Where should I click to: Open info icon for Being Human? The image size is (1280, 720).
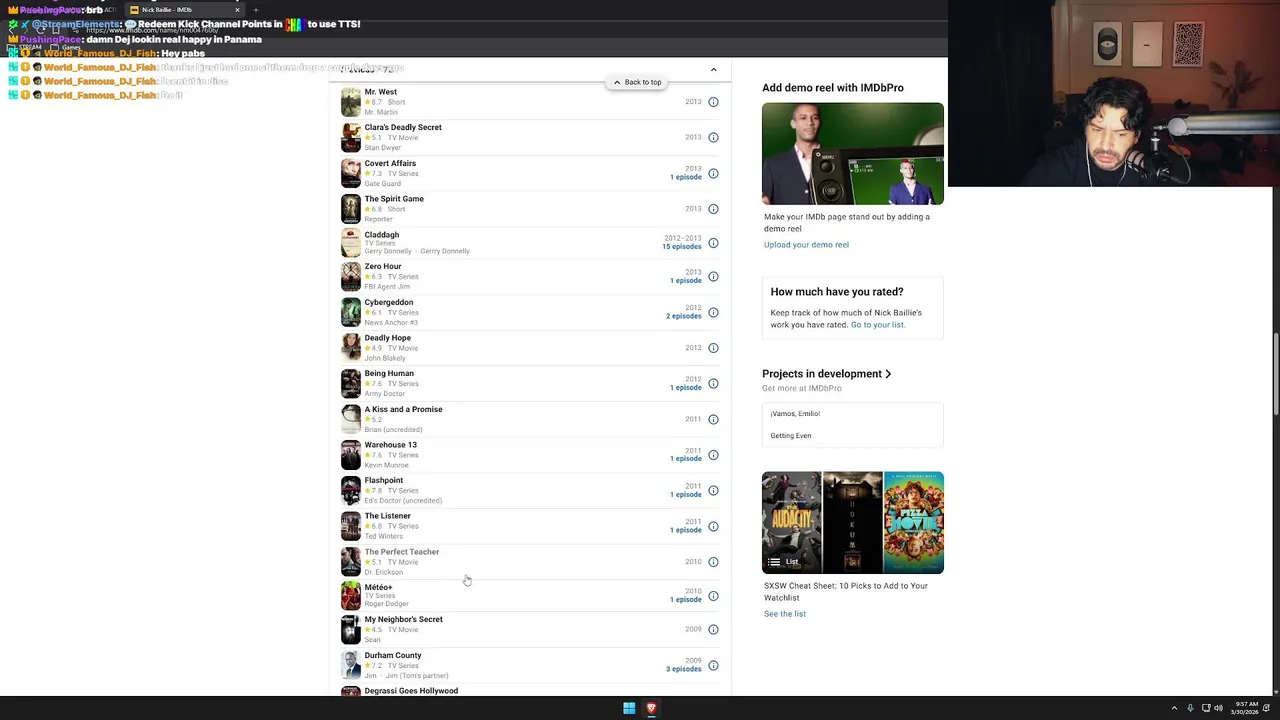tap(713, 384)
